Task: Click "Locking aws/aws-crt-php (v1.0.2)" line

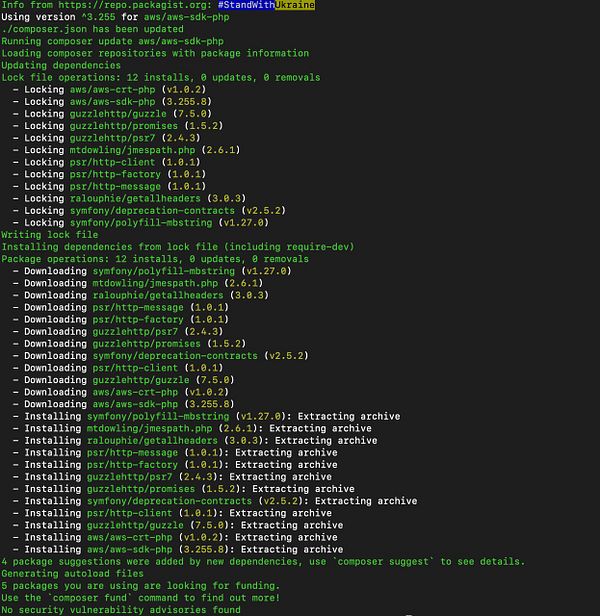Action: coord(110,90)
